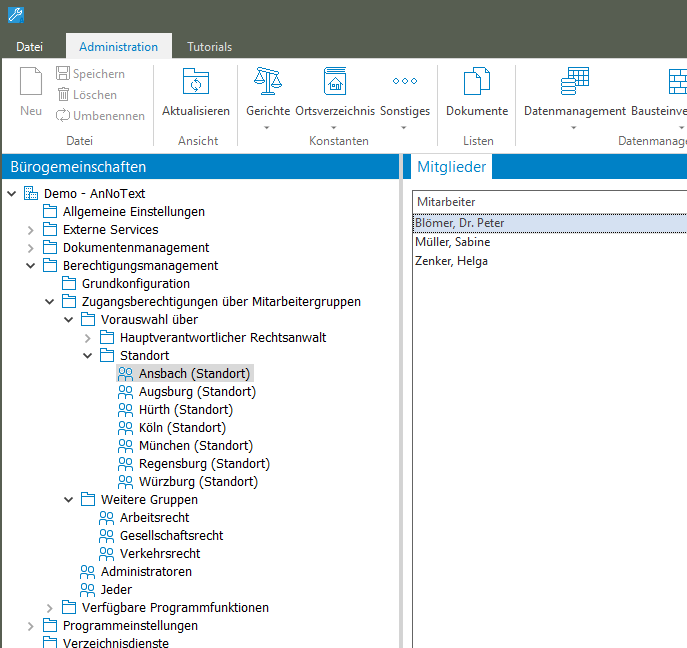Screen dimensions: 687x648
Task: Open the Dokumente list icon
Action: pyautogui.click(x=477, y=83)
